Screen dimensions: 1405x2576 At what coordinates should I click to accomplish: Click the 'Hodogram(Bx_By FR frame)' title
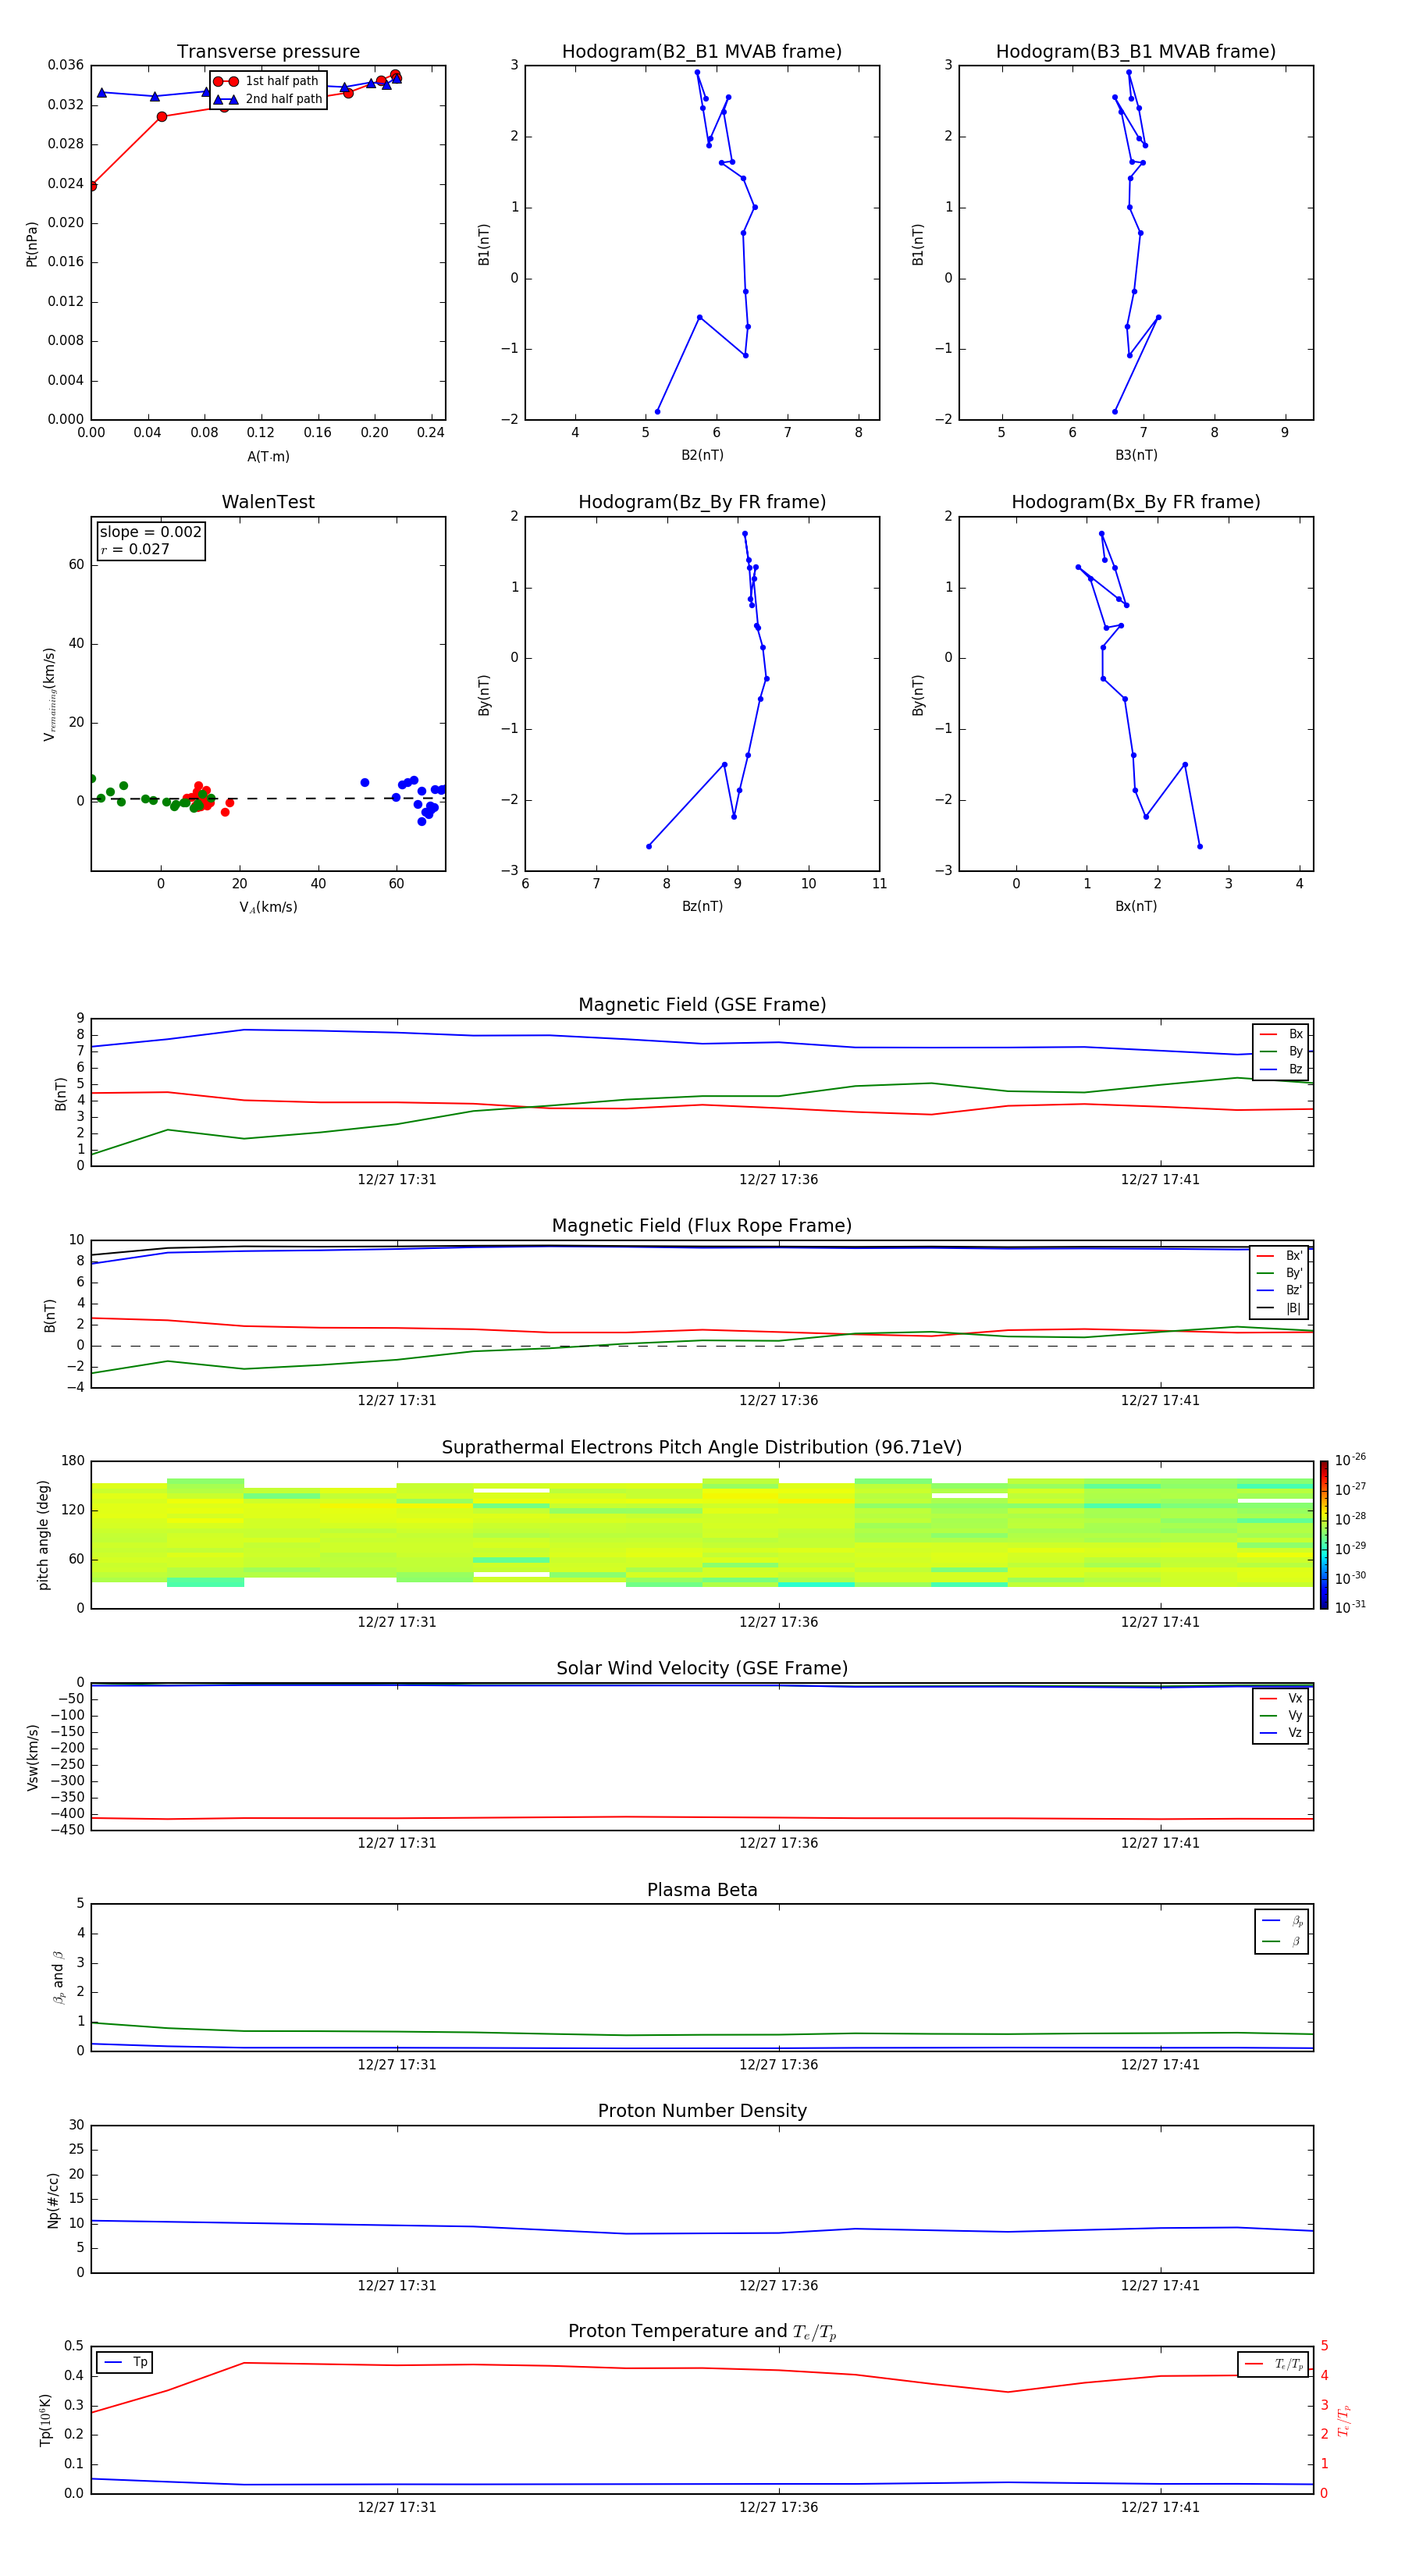1136,502
